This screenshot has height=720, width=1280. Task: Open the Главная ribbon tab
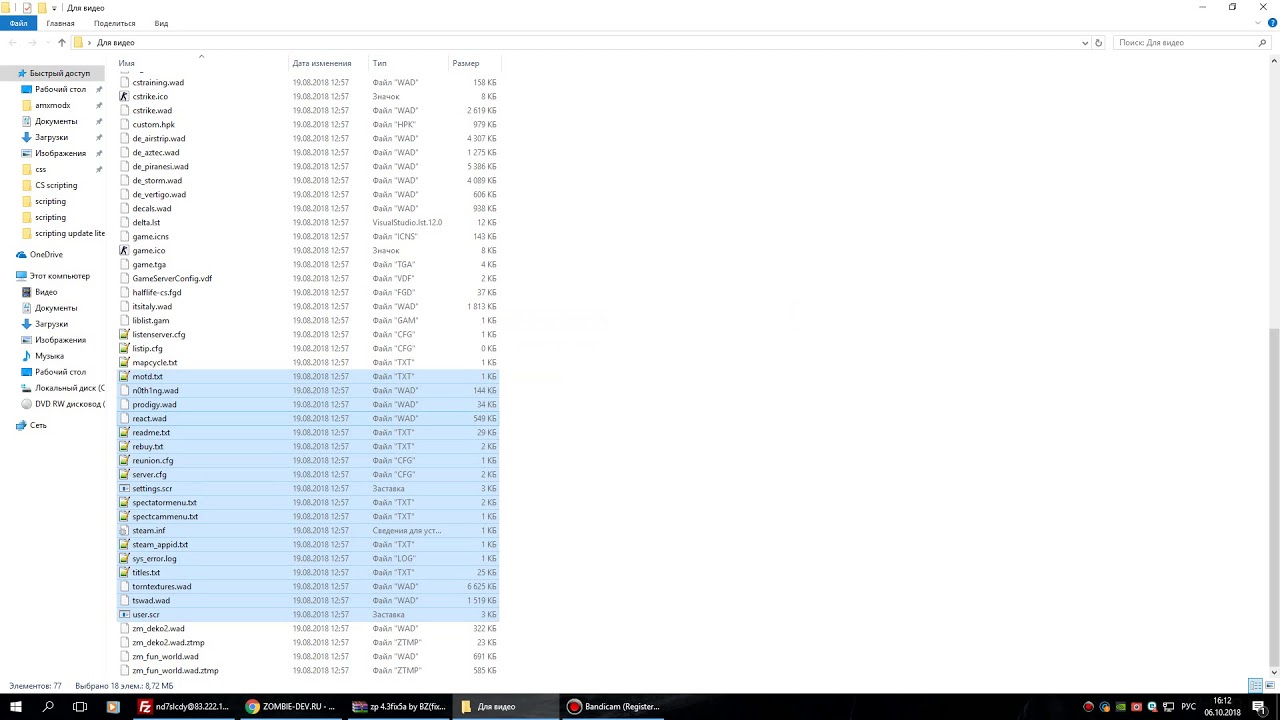60,23
